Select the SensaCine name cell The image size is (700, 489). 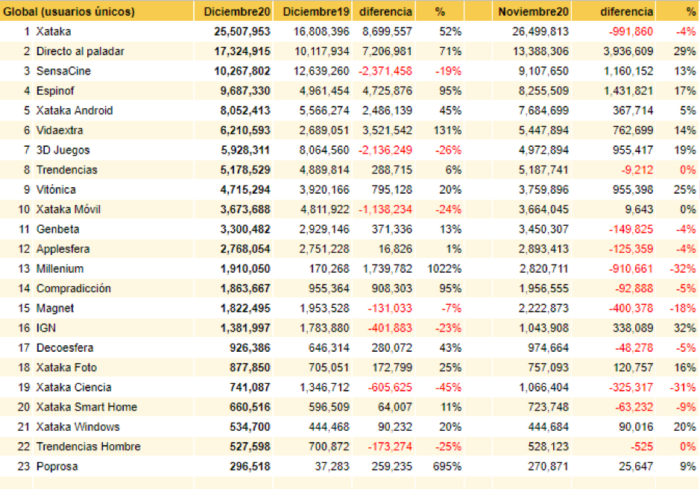63,71
